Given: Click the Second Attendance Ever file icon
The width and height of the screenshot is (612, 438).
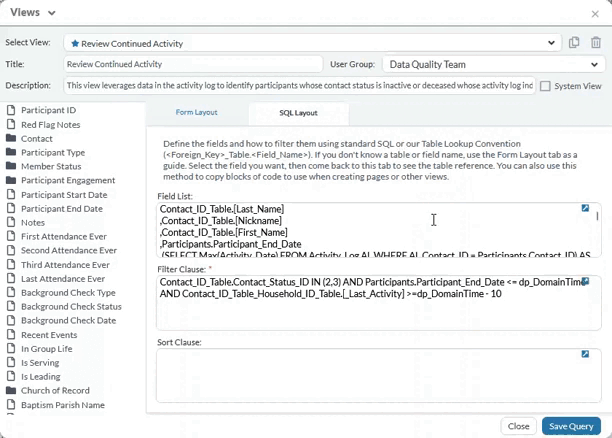Looking at the screenshot, I should [11, 250].
